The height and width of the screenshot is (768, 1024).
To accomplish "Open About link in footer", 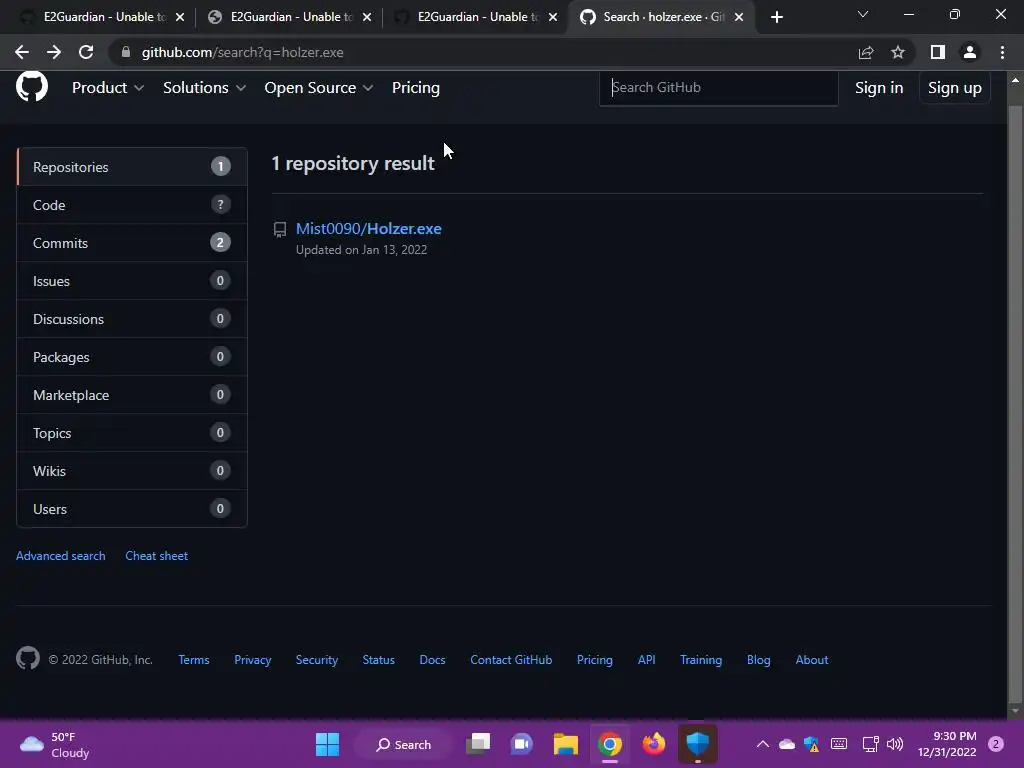I will point(812,660).
